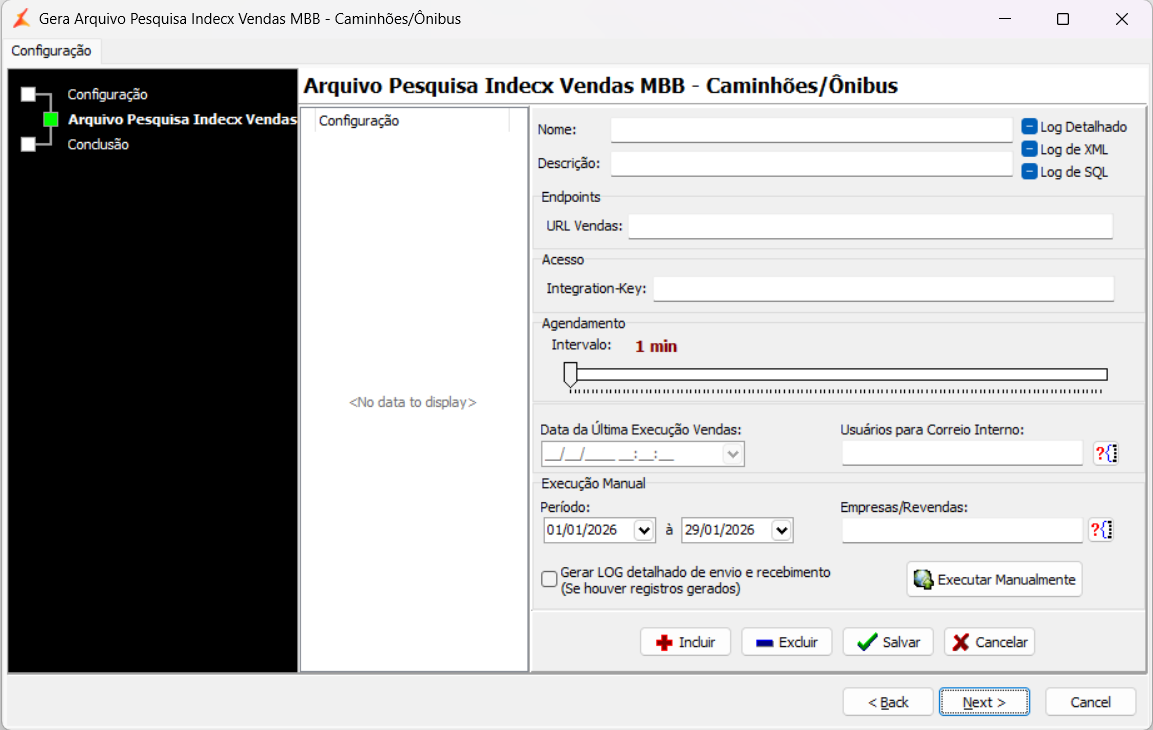The height and width of the screenshot is (730, 1153).
Task: Open the Data da Última Execução dropdown
Action: 732,454
